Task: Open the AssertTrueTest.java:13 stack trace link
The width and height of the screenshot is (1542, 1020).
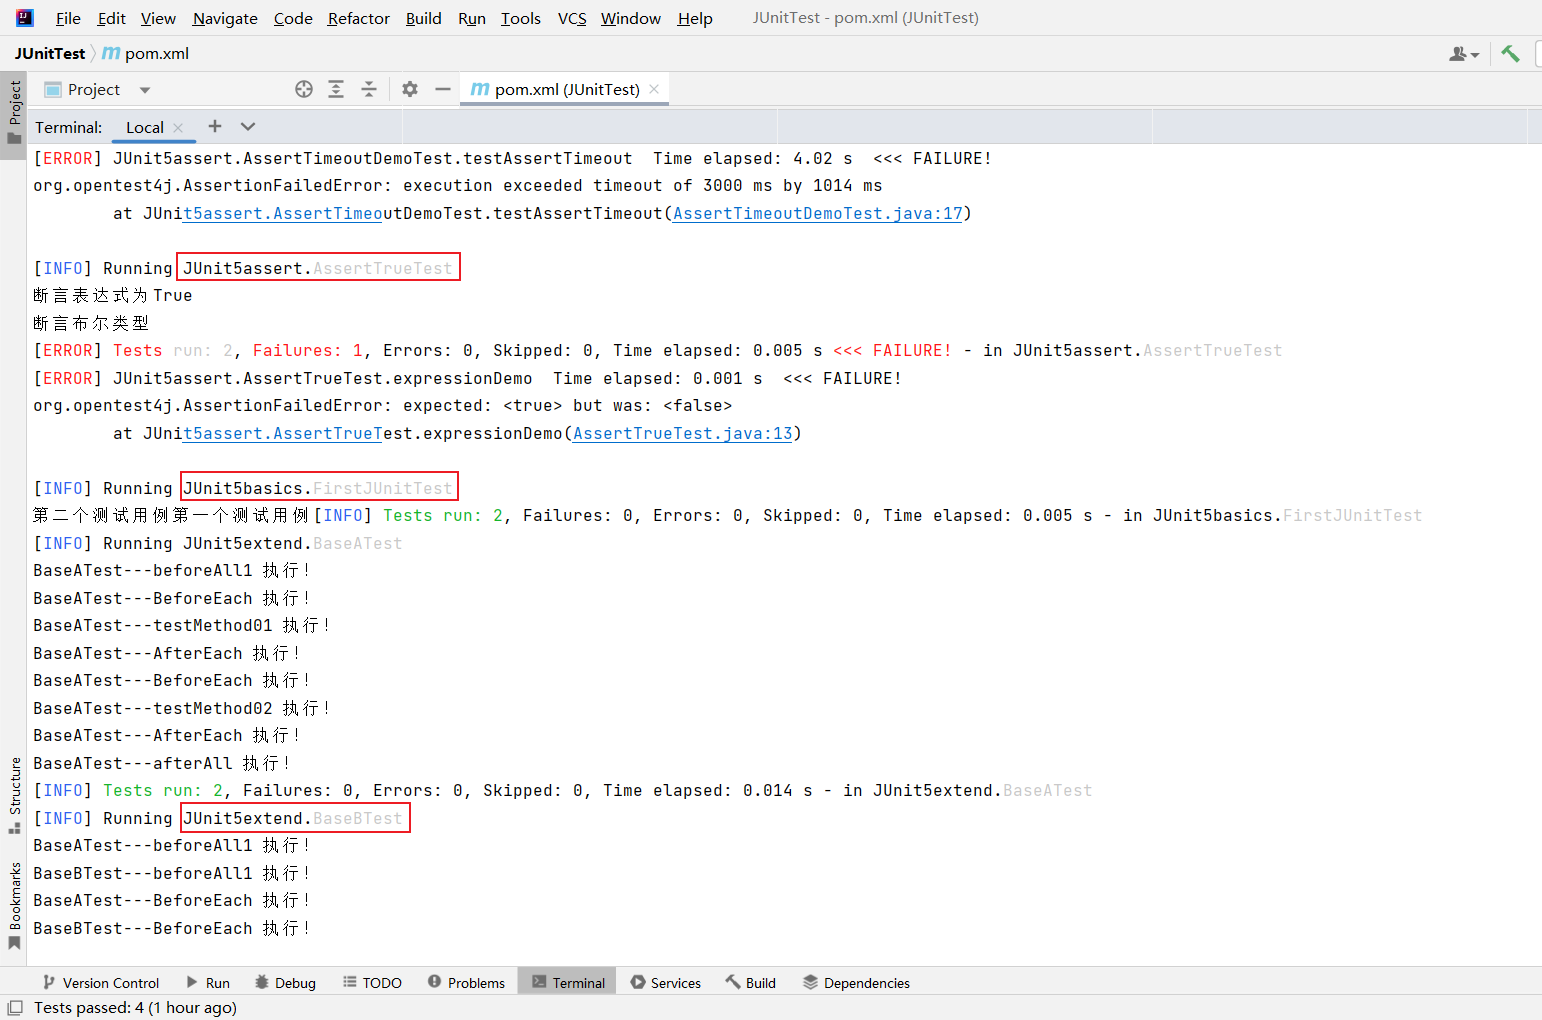Action: pyautogui.click(x=682, y=433)
